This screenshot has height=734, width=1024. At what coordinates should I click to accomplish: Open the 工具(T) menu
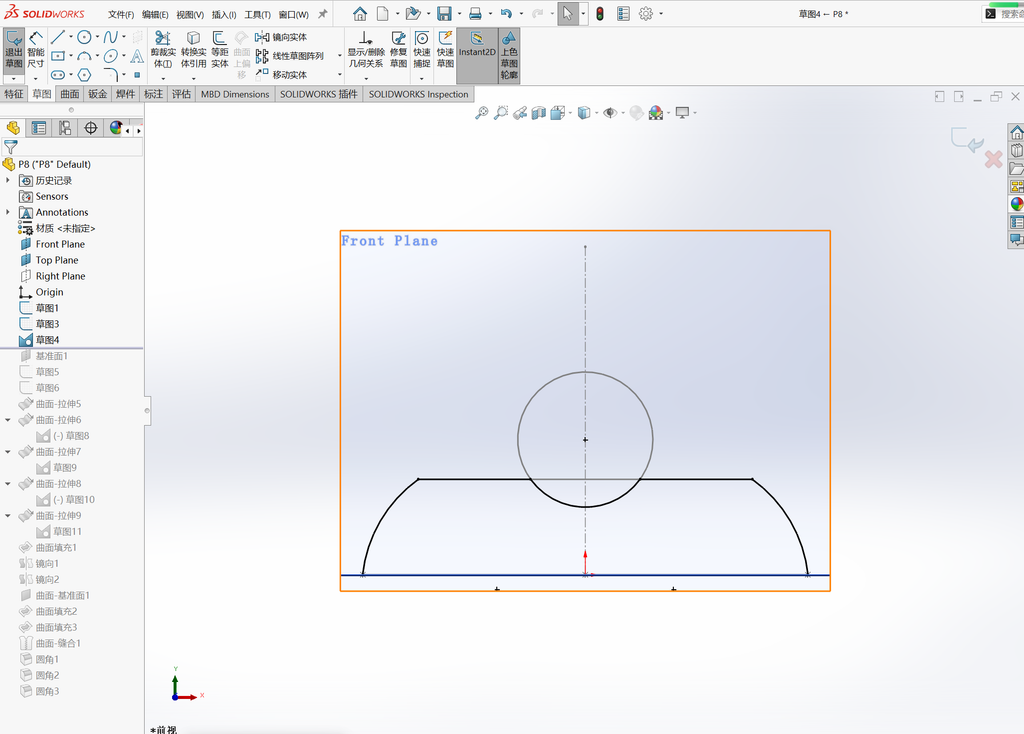coord(257,14)
